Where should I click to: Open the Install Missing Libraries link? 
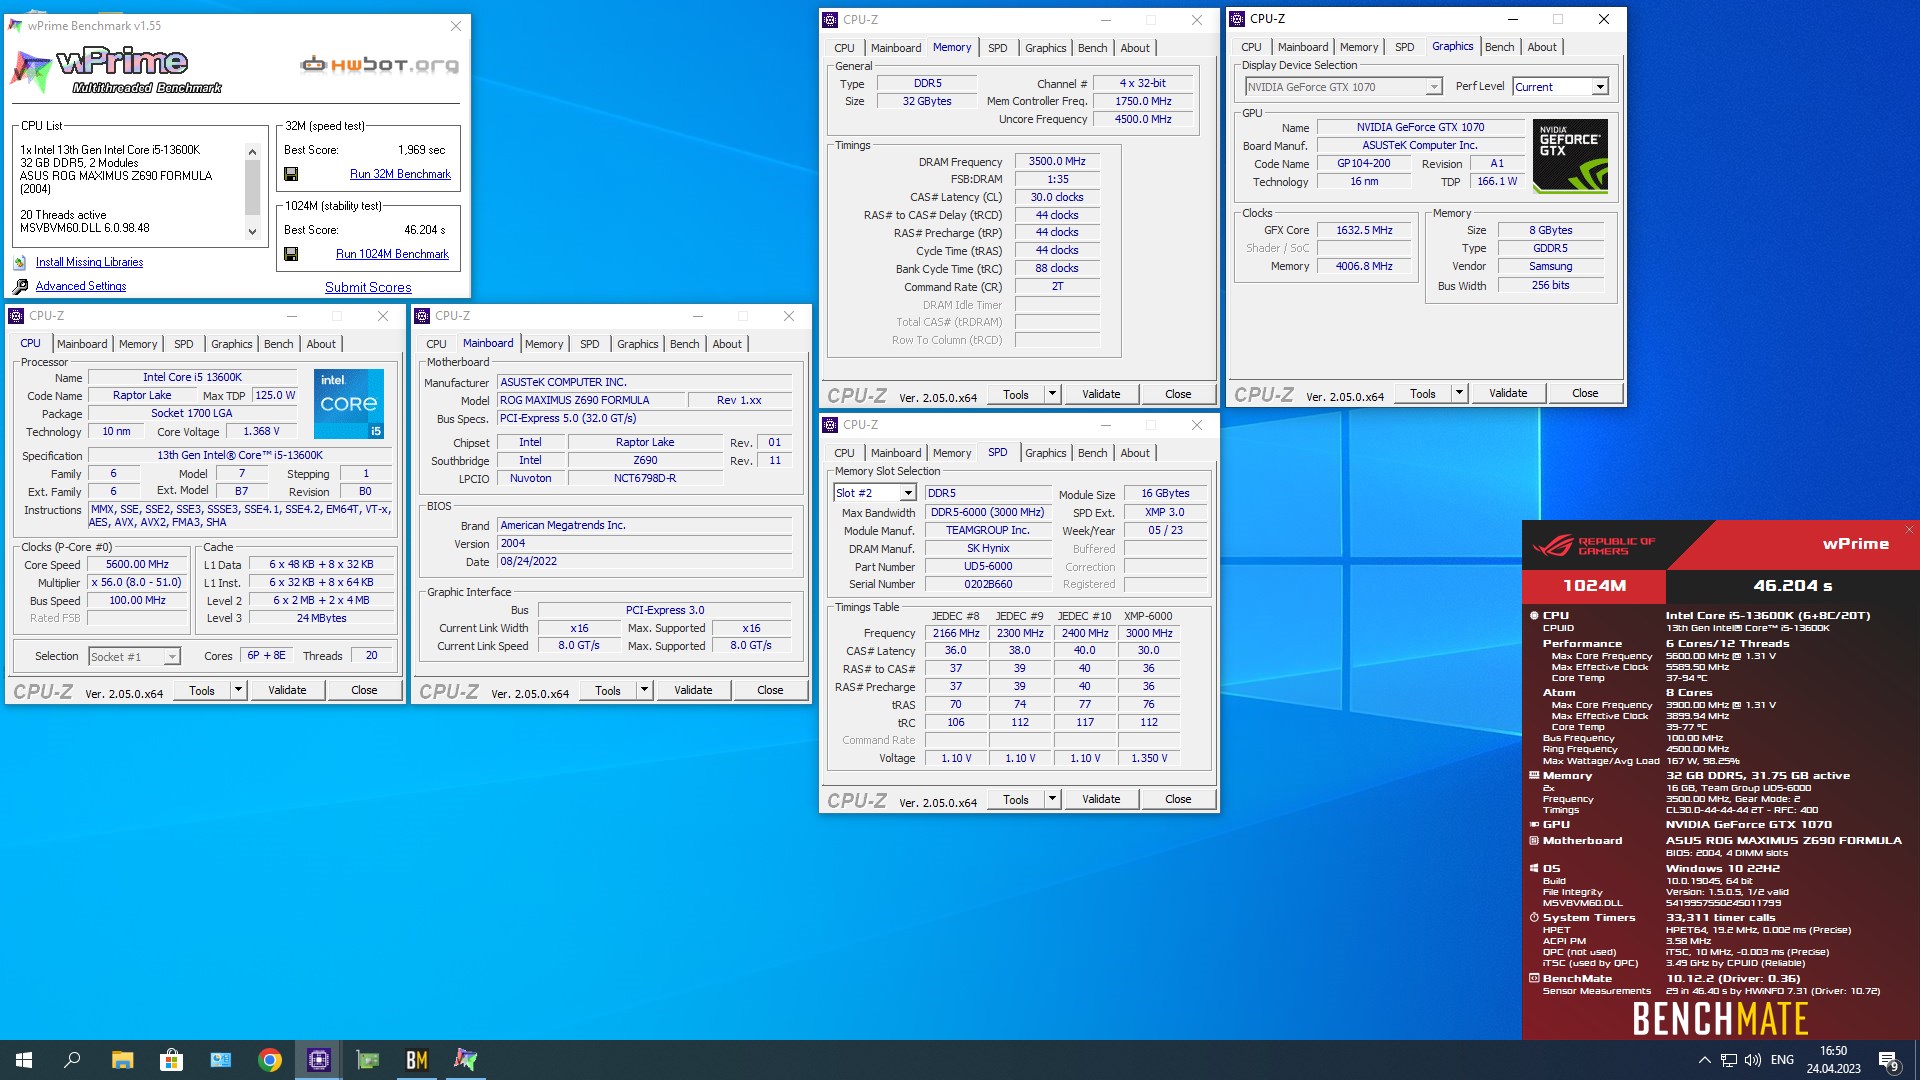(89, 262)
